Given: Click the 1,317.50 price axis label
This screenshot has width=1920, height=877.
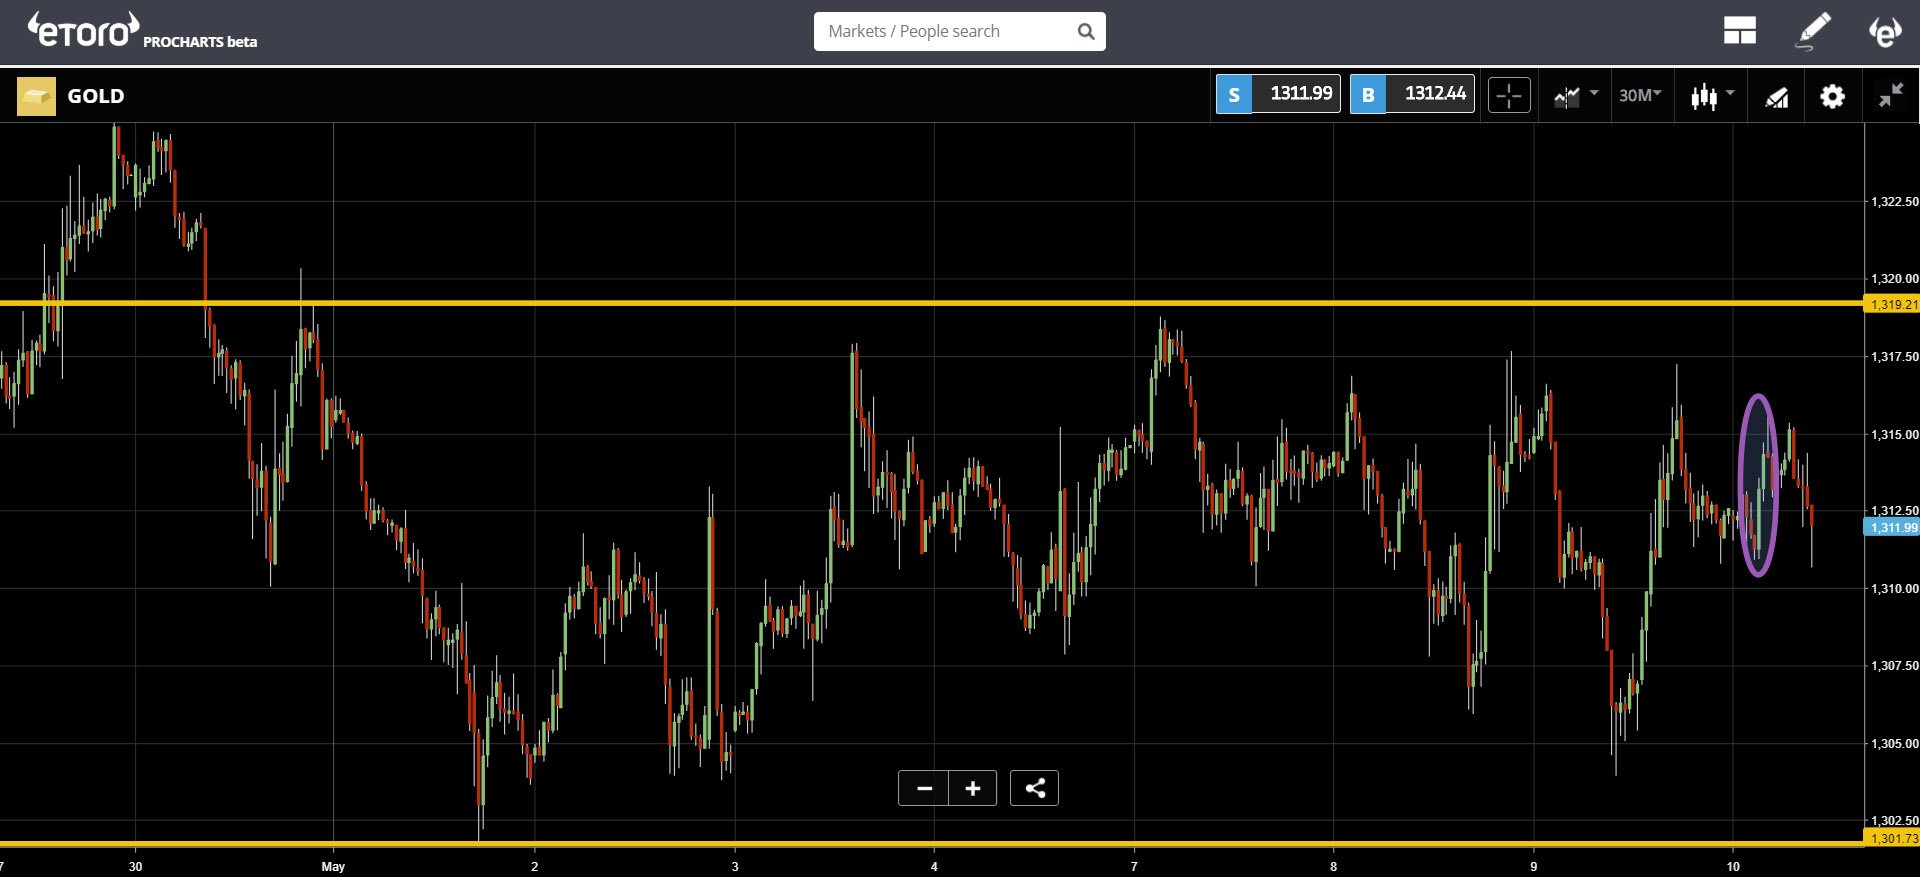Looking at the screenshot, I should click(x=1894, y=357).
